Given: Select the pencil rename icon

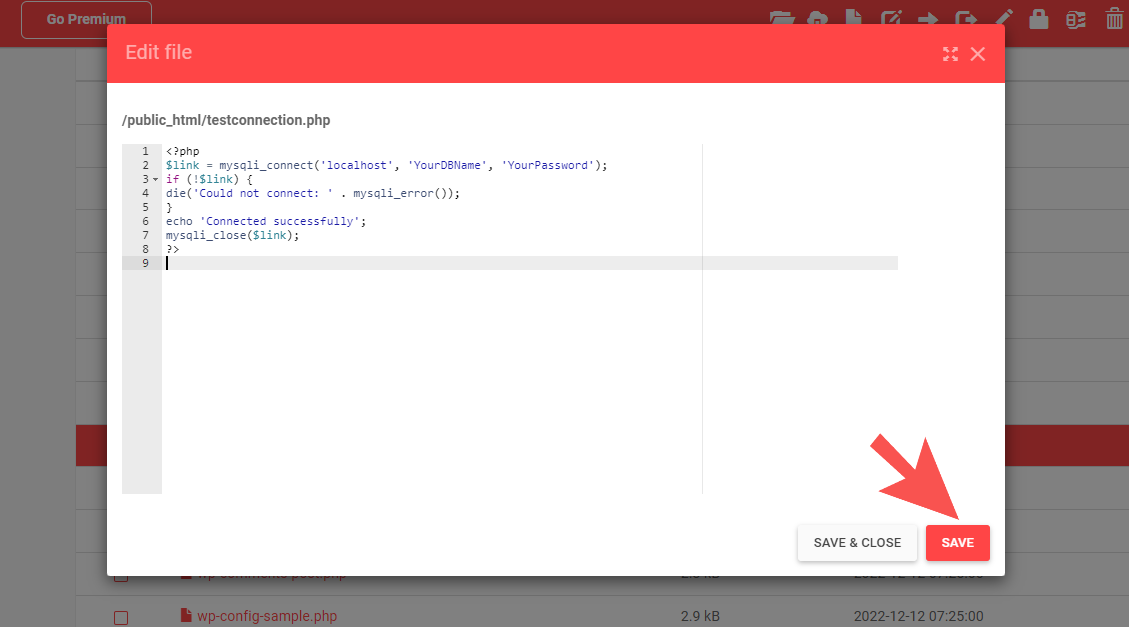Looking at the screenshot, I should coord(1004,18).
